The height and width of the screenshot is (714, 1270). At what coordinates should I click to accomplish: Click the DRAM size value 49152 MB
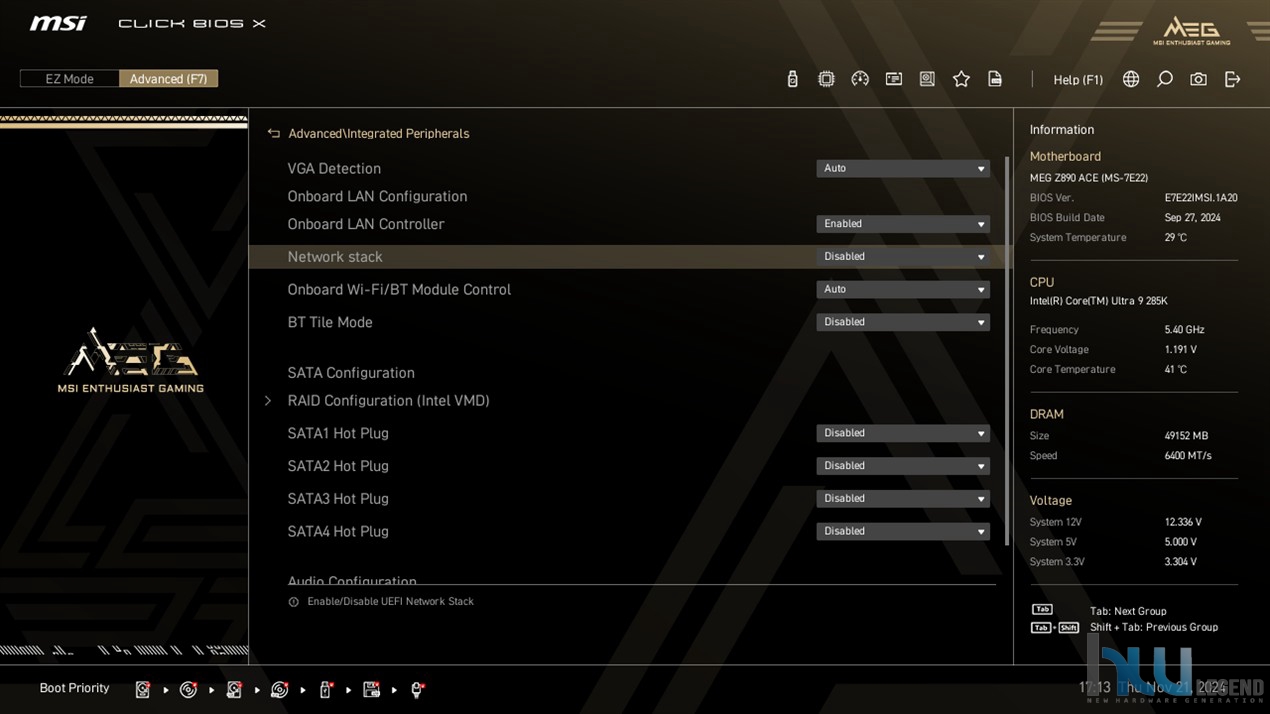click(1186, 436)
